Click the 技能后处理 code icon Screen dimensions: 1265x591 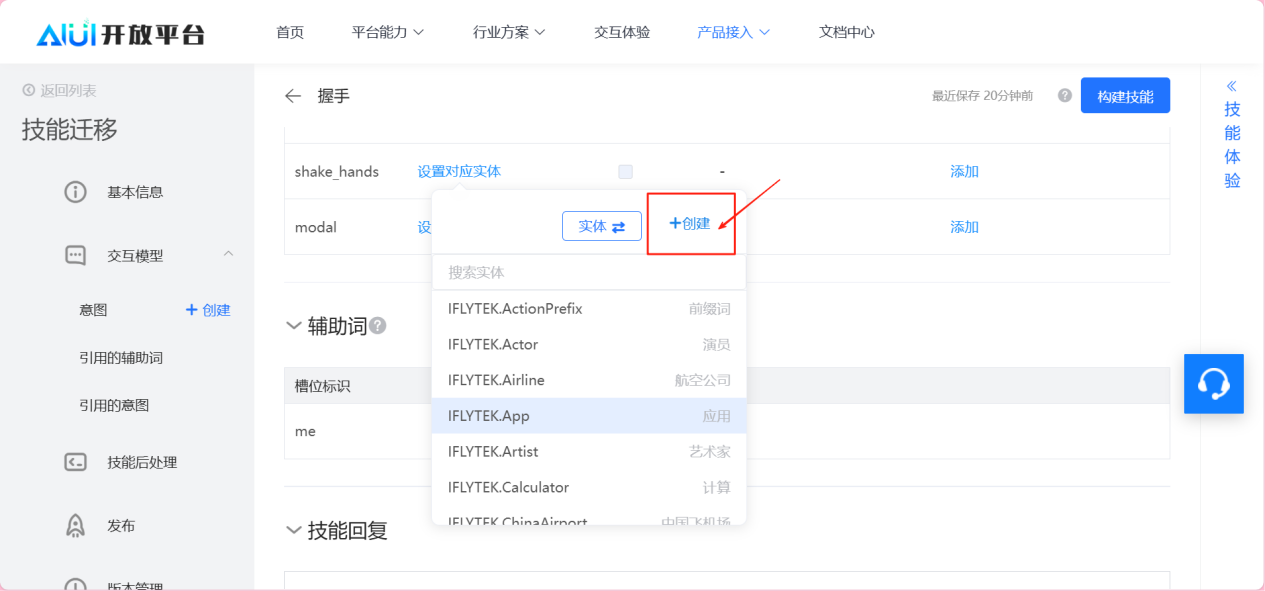(x=75, y=462)
